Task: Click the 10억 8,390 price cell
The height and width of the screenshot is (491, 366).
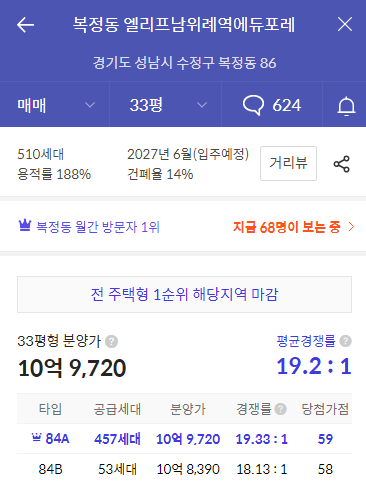Action: coord(188,469)
